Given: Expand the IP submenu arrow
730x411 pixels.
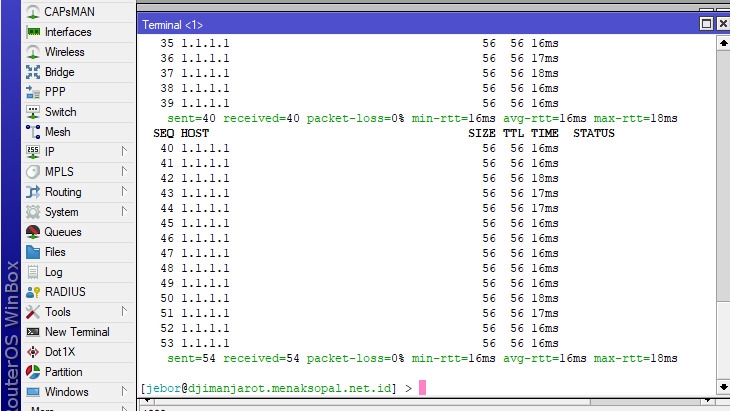Looking at the screenshot, I should pyautogui.click(x=124, y=152).
